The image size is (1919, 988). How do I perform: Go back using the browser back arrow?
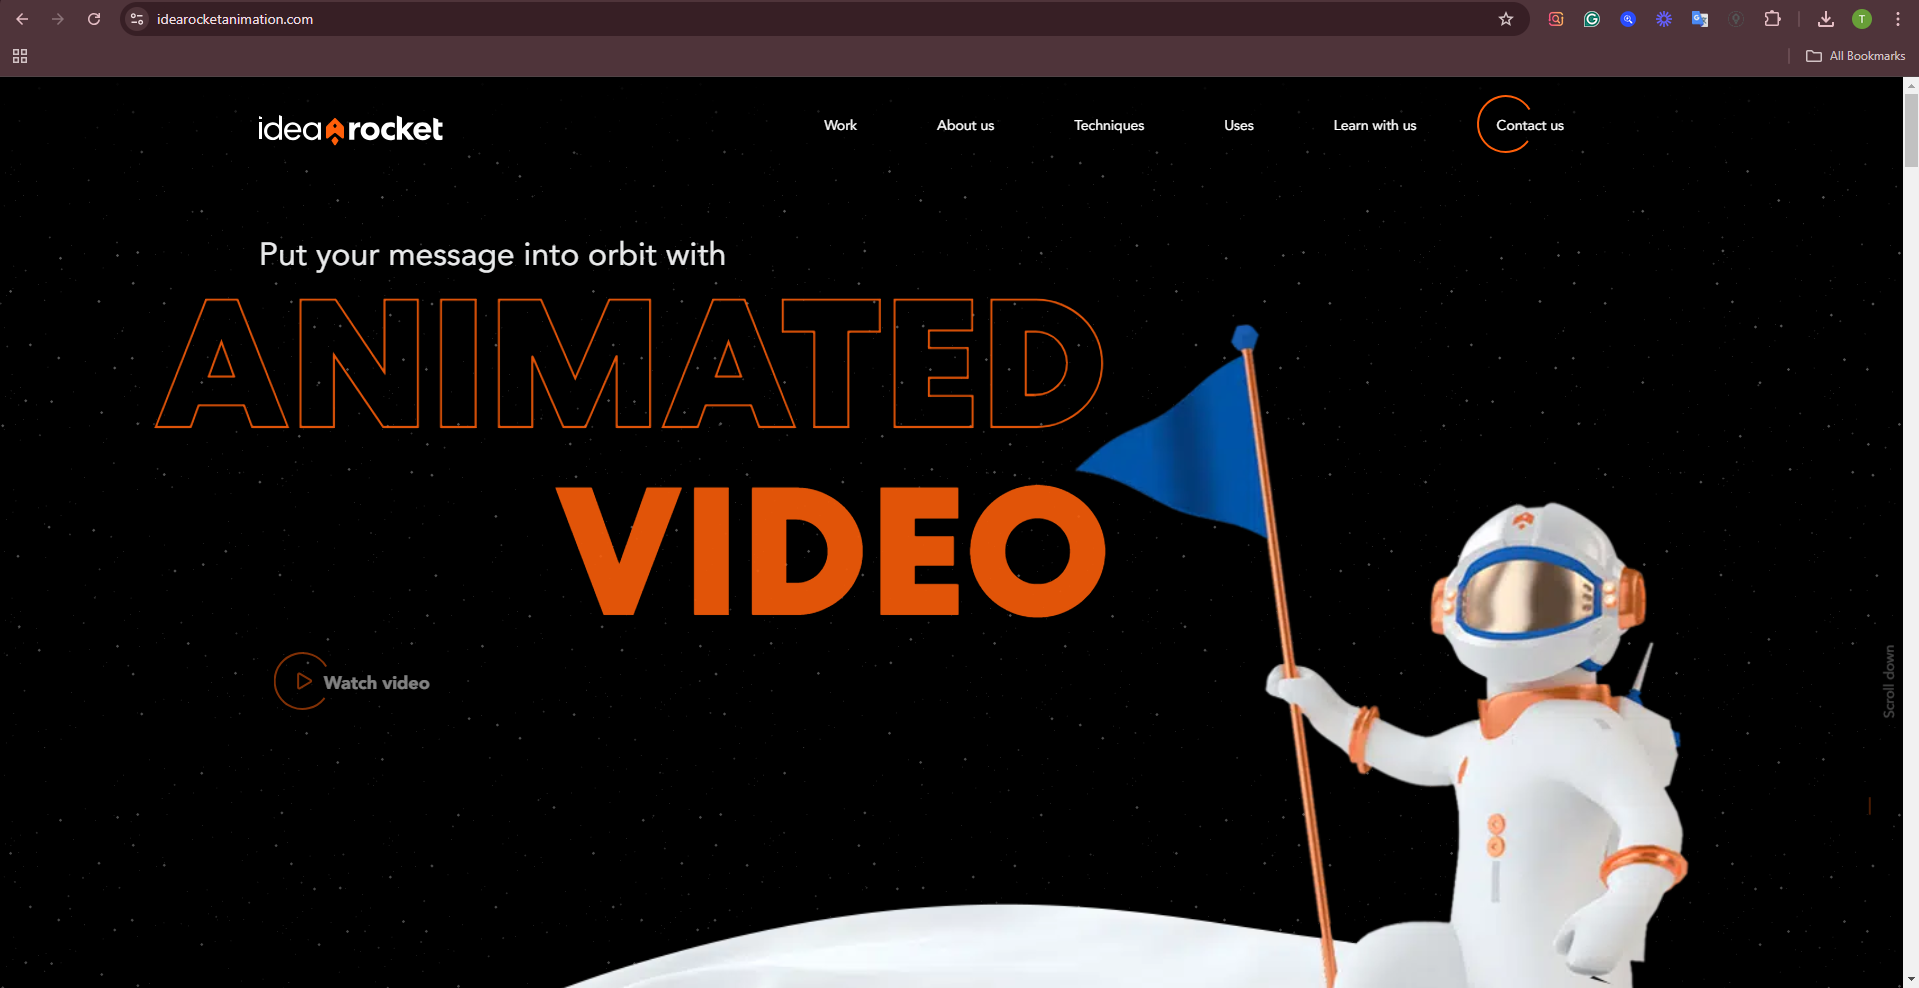[22, 19]
